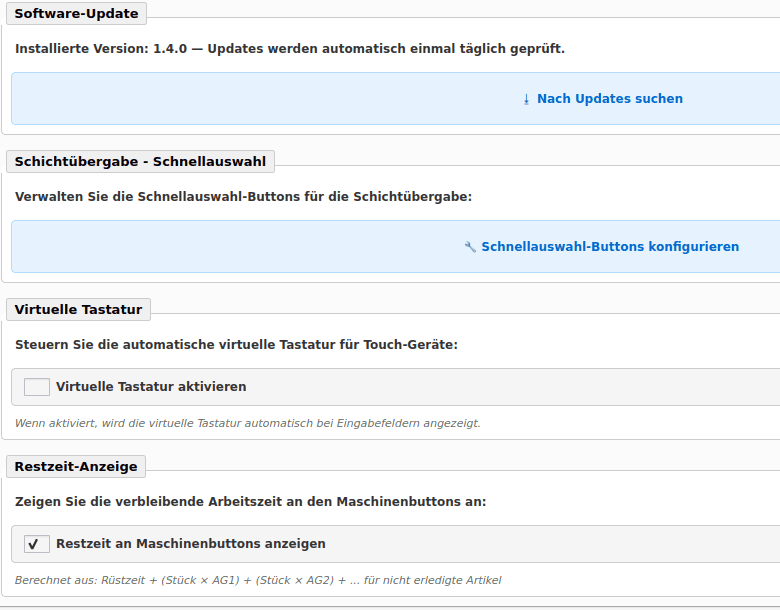The height and width of the screenshot is (610, 780).
Task: Click the download arrow icon beside Nach Updates suchen
Action: pyautogui.click(x=526, y=100)
